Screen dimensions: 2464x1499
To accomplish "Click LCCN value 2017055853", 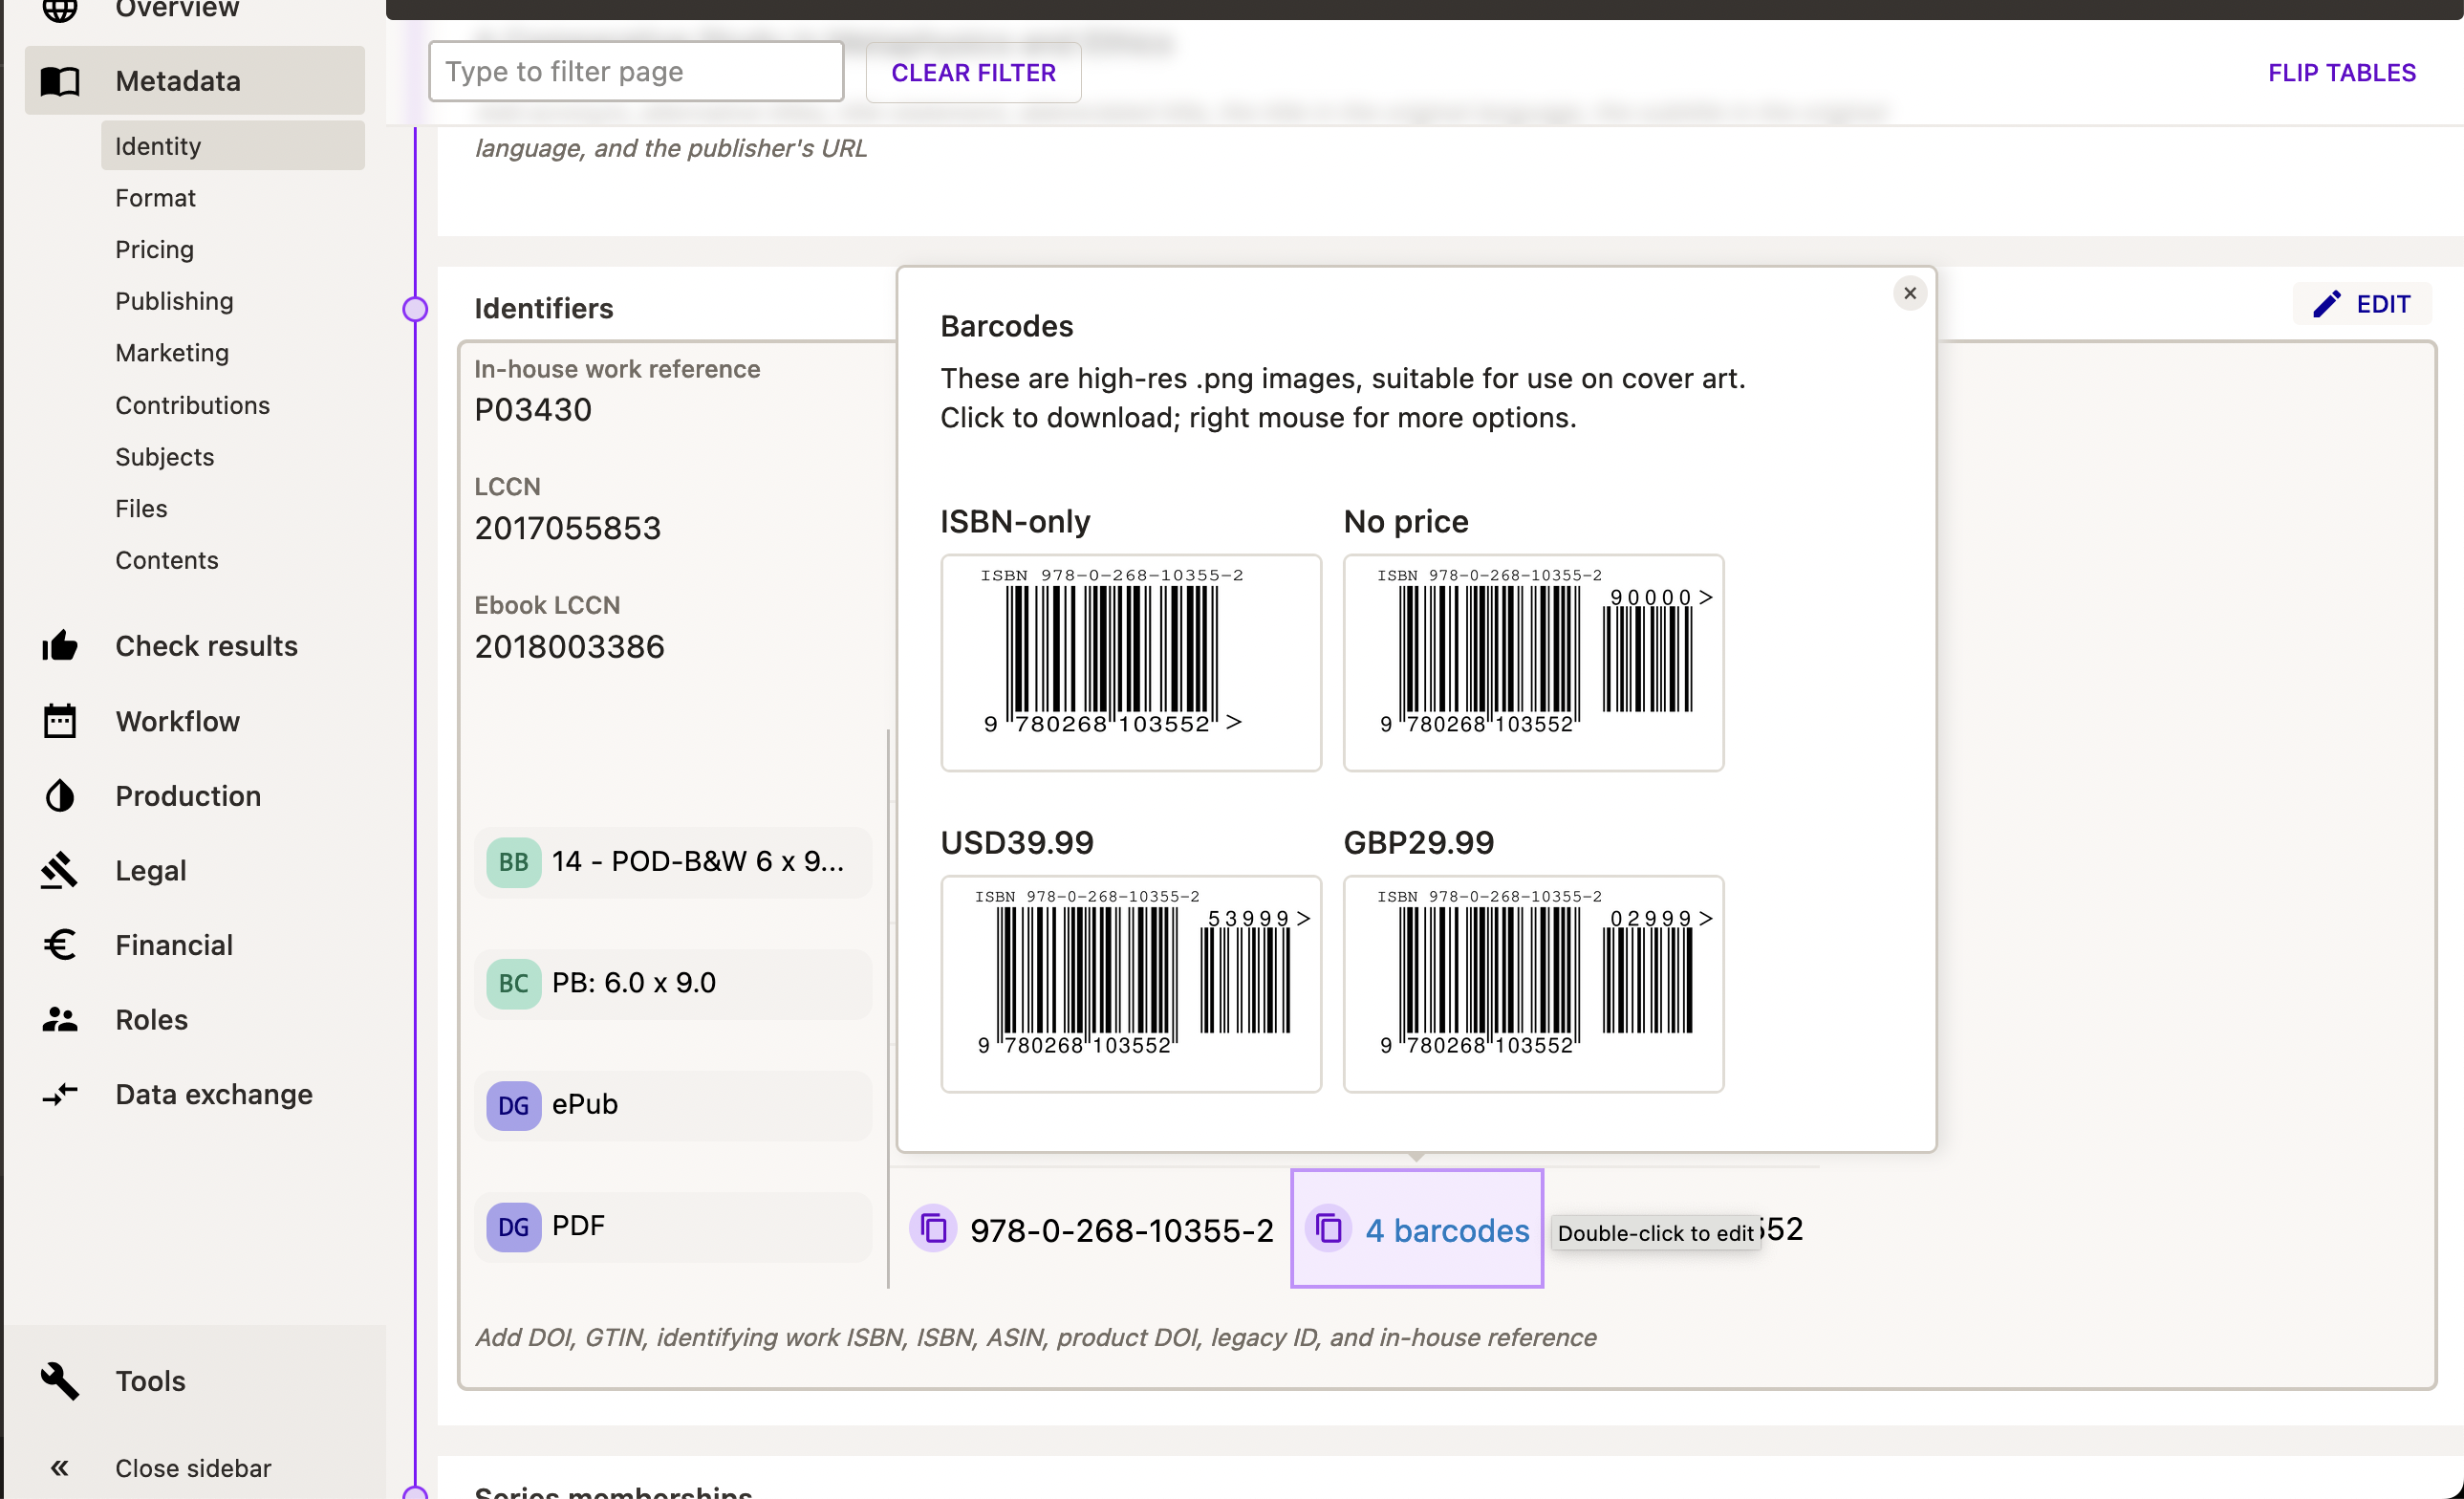I will click(568, 528).
